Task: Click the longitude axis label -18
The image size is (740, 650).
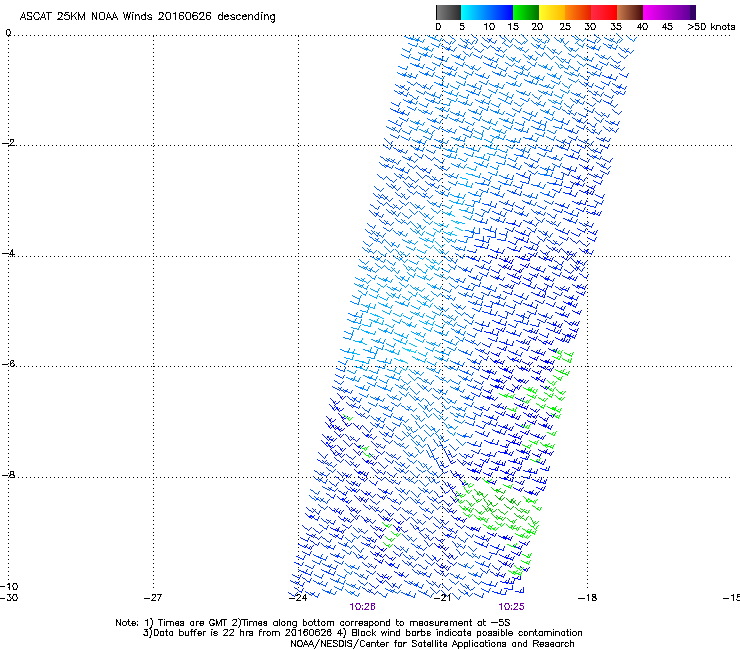Action: coord(587,598)
